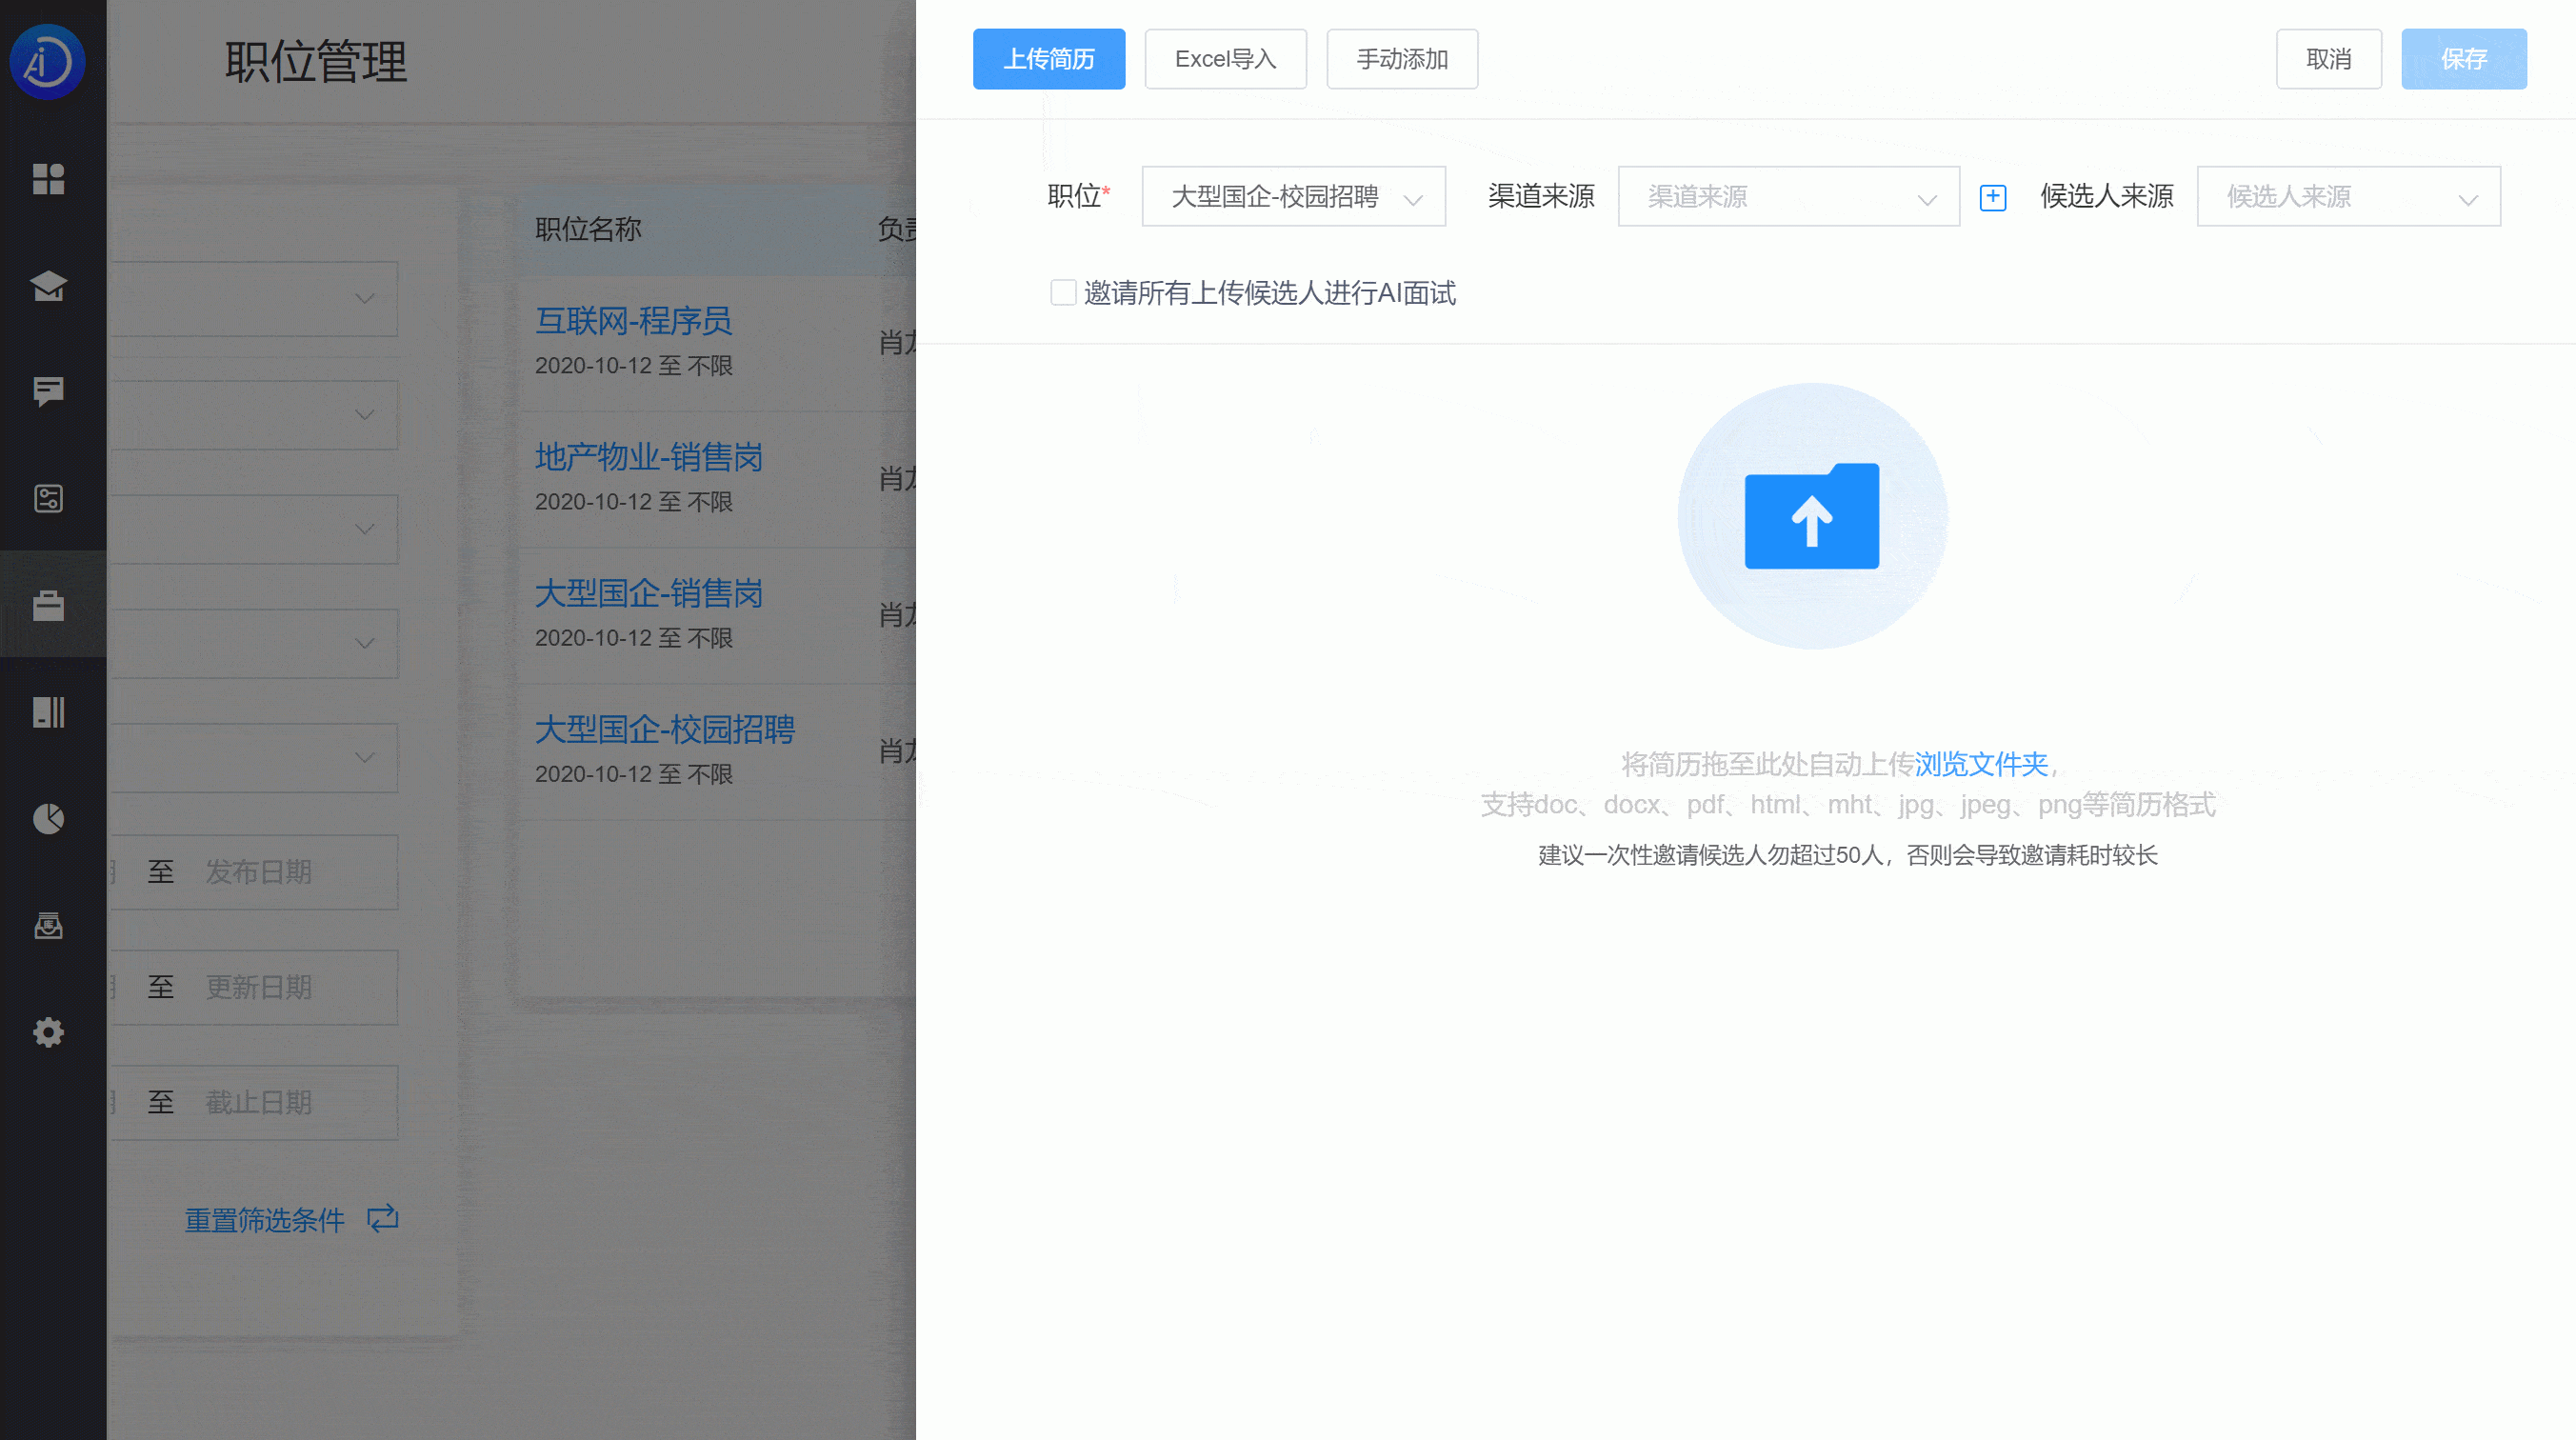2576x1440 pixels.
Task: Click the plus icon to add channel source
Action: (x=1993, y=197)
